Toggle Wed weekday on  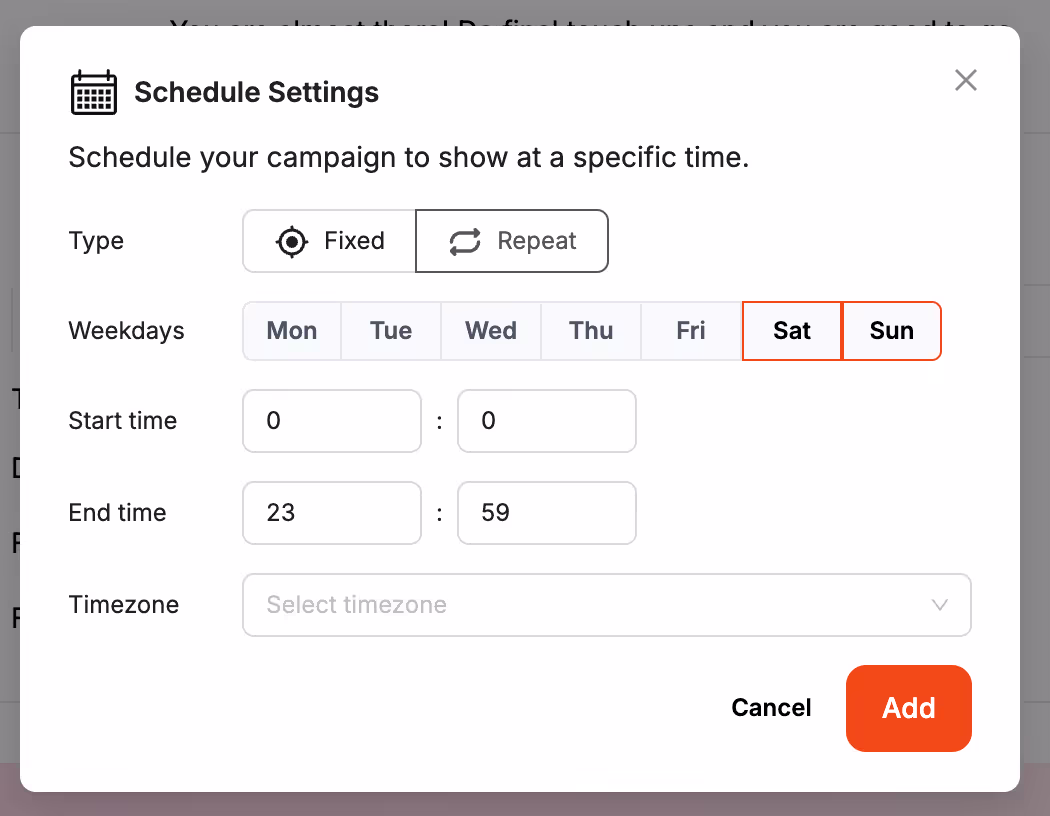491,331
